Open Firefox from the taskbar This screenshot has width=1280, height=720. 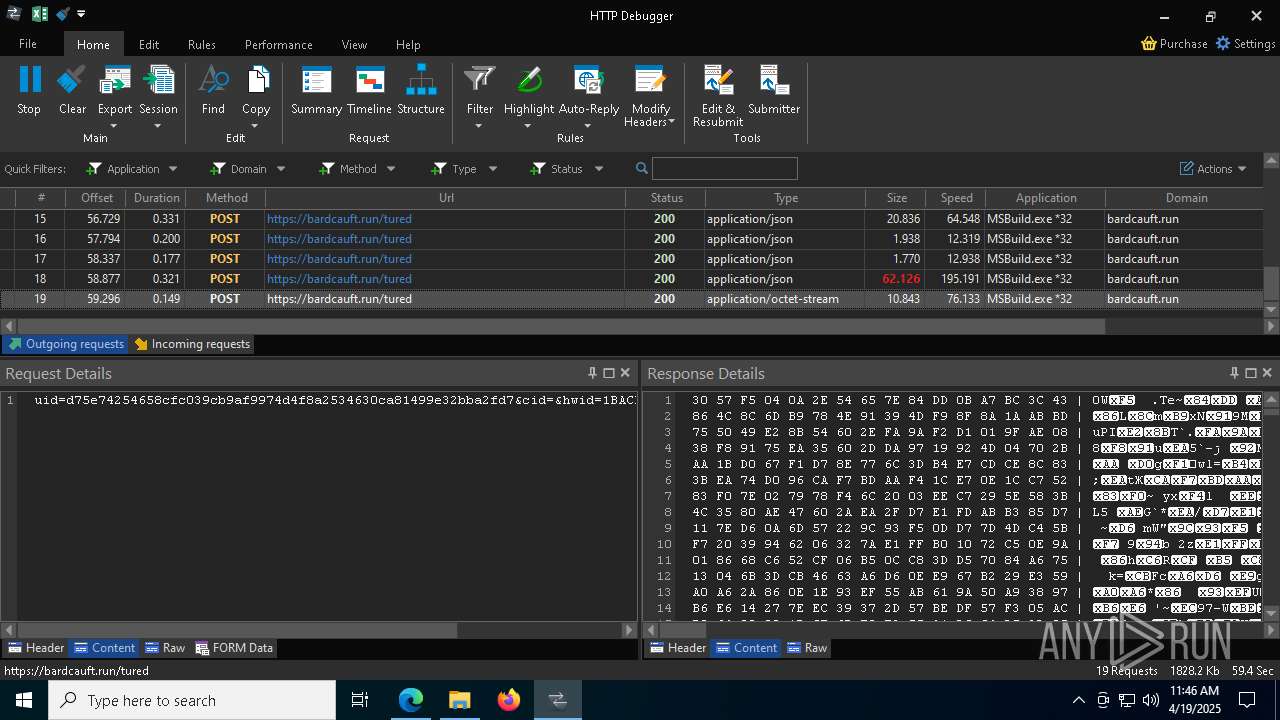509,700
